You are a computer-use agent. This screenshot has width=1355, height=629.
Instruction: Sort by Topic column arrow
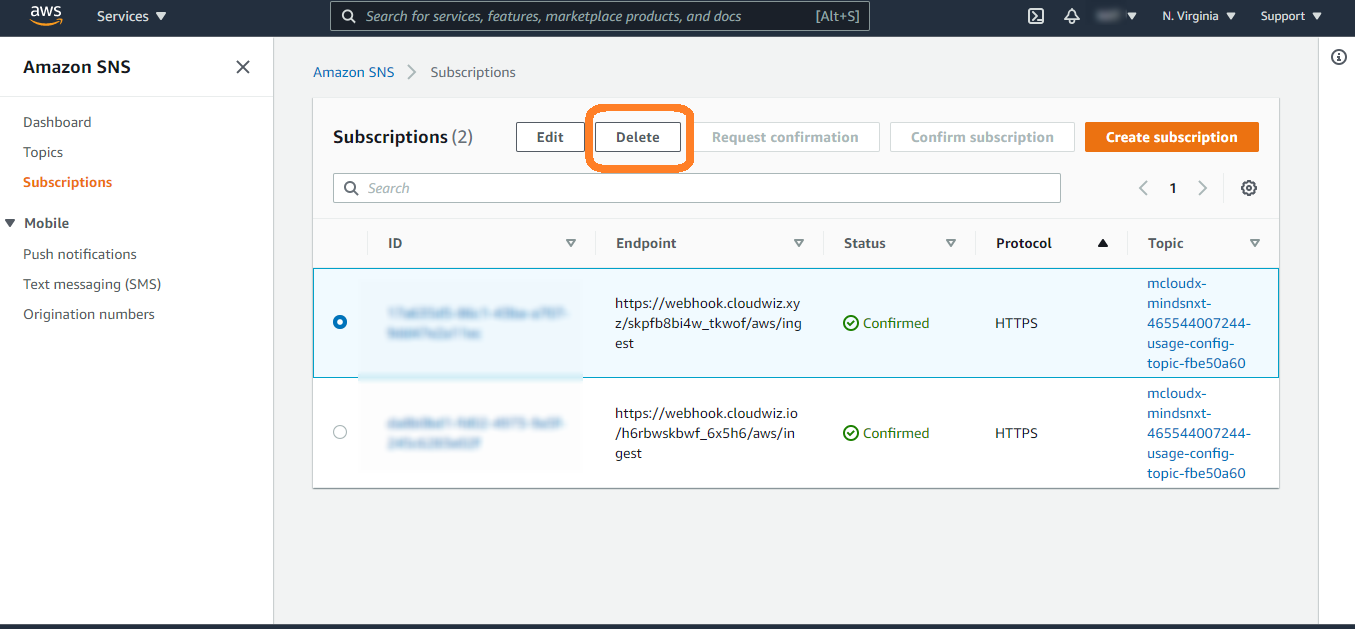[1255, 243]
